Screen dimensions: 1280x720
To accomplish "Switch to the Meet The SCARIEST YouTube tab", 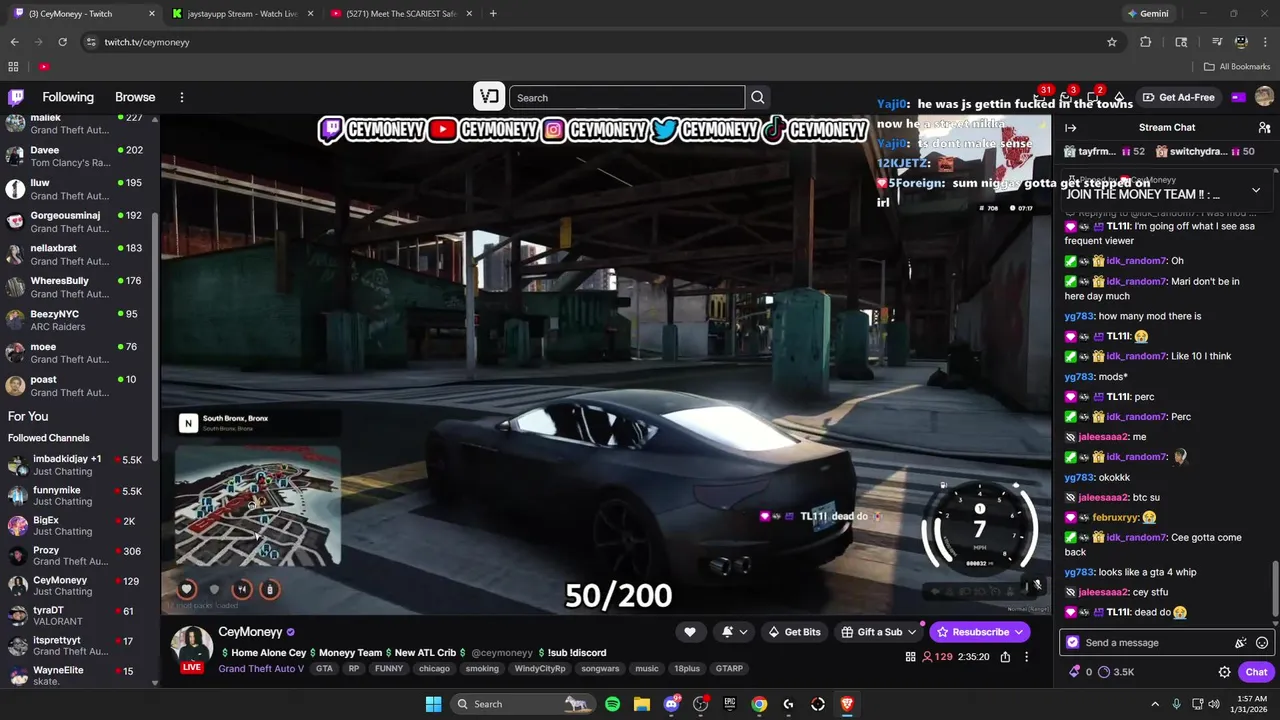I will tap(400, 14).
